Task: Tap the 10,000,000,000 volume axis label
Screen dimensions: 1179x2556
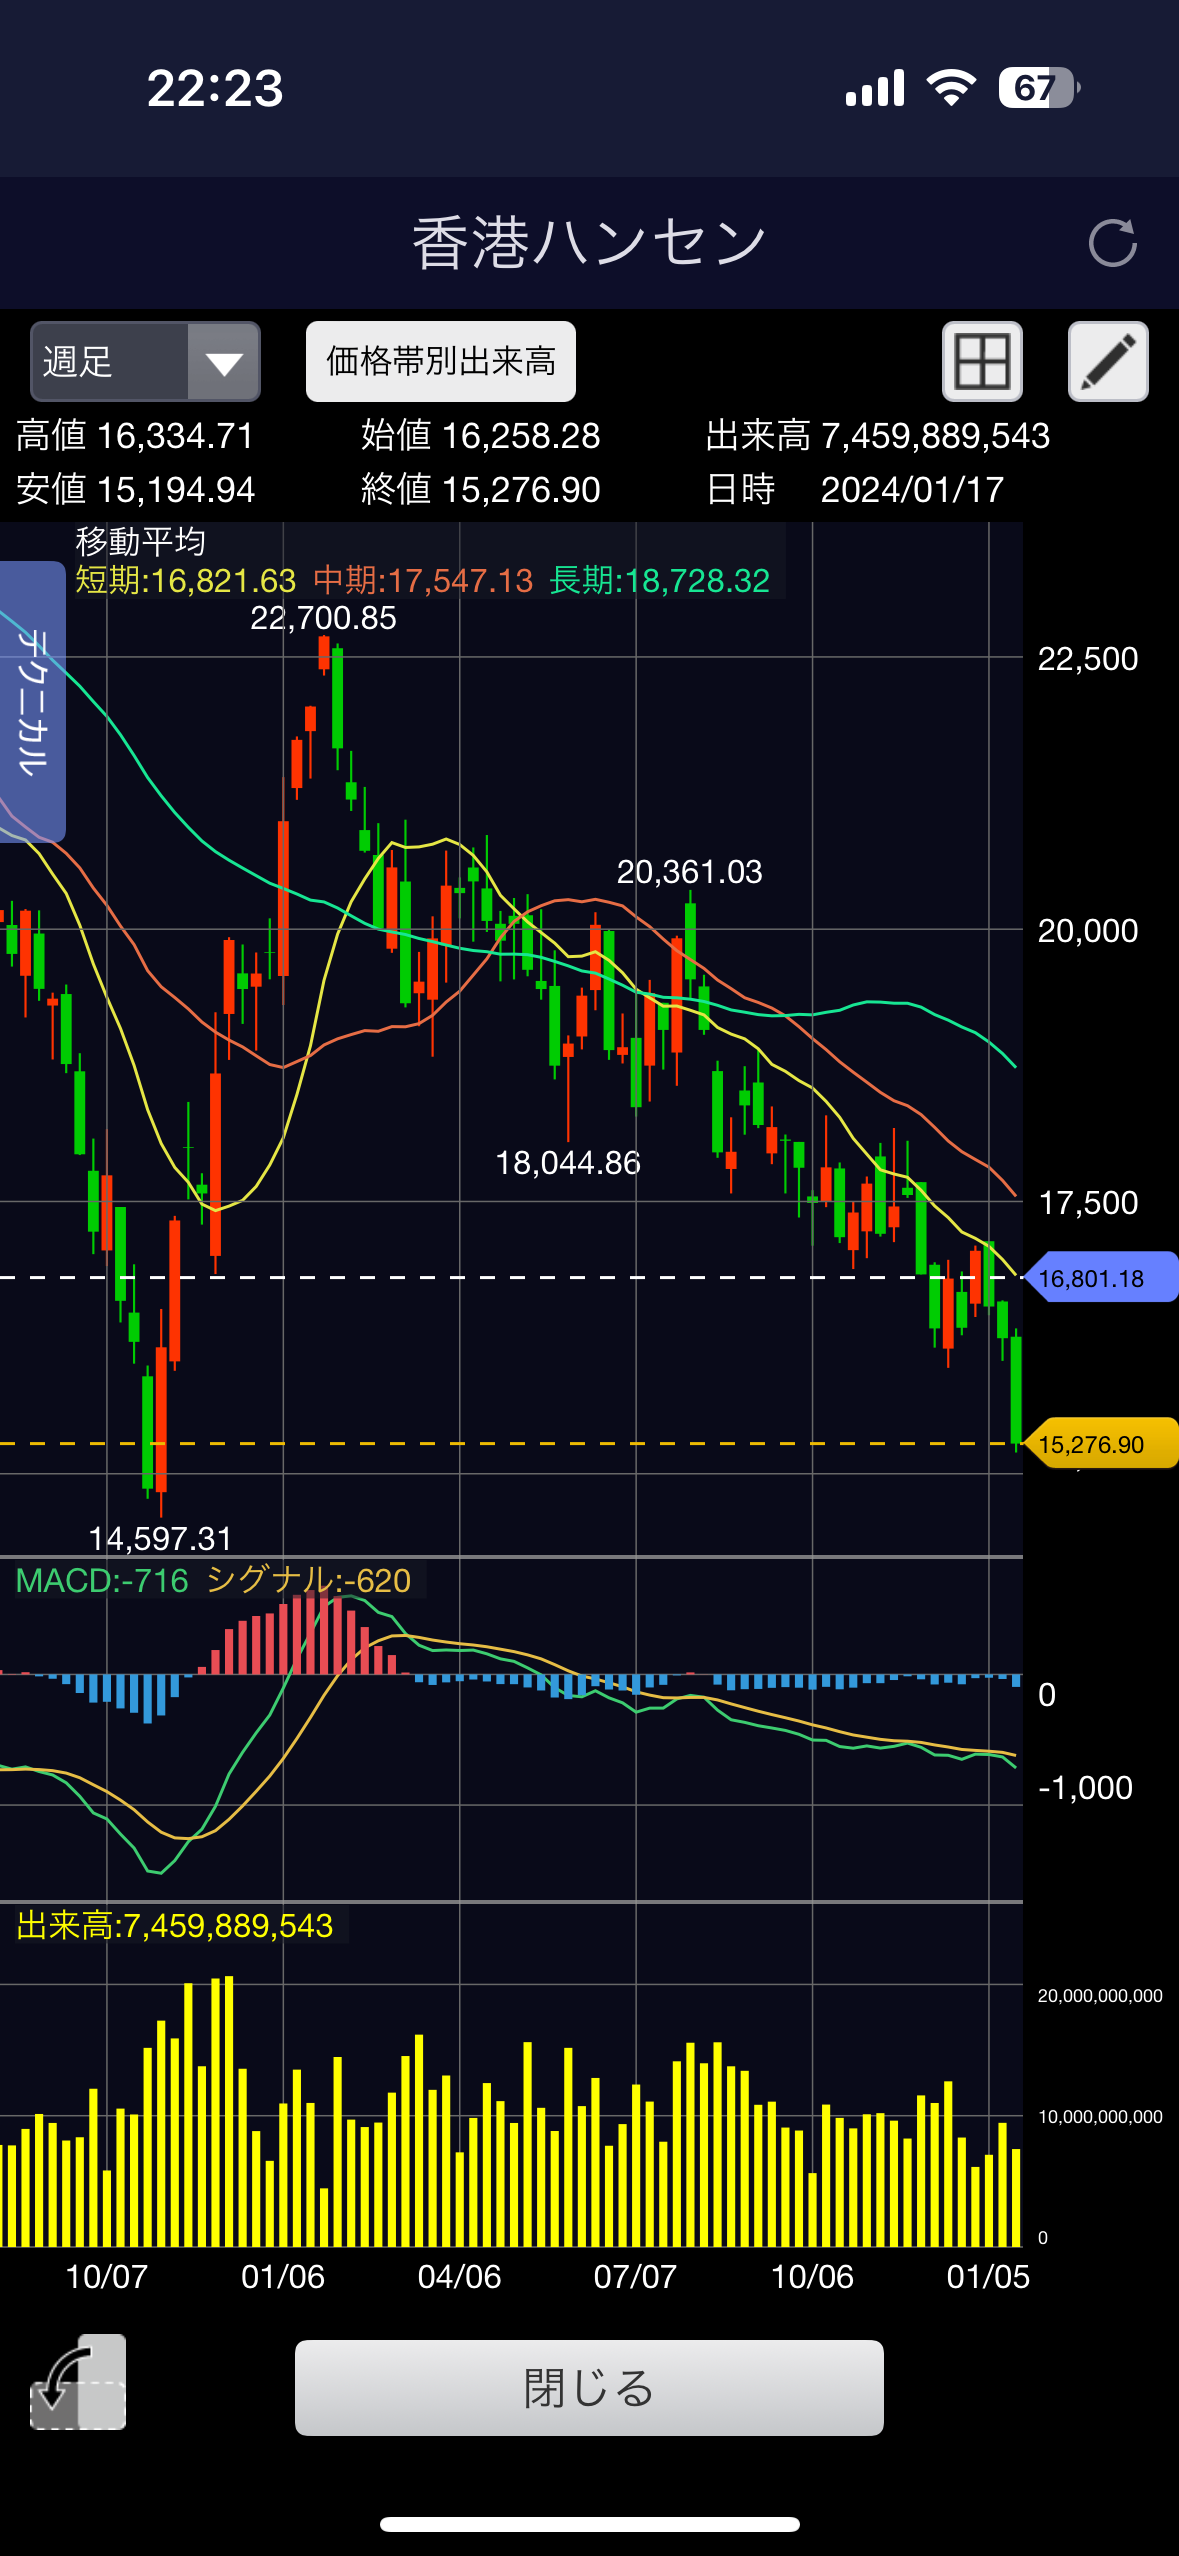Action: [1100, 2117]
